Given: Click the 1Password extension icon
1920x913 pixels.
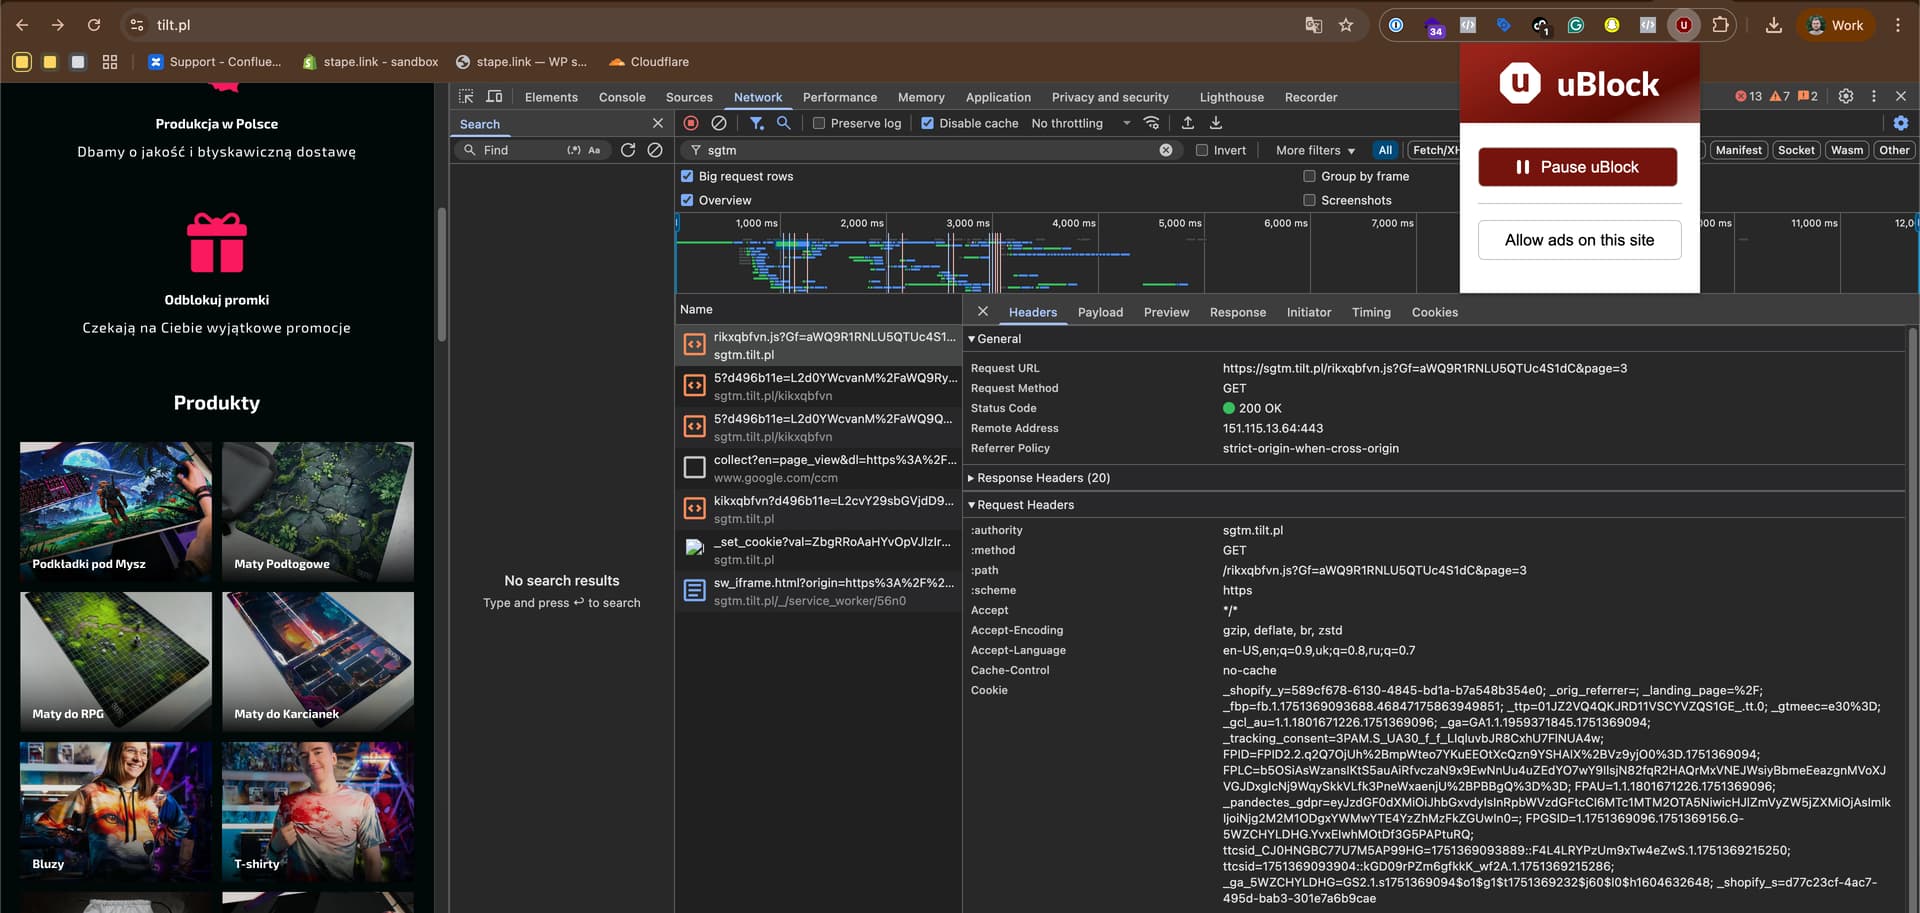Looking at the screenshot, I should tap(1396, 25).
